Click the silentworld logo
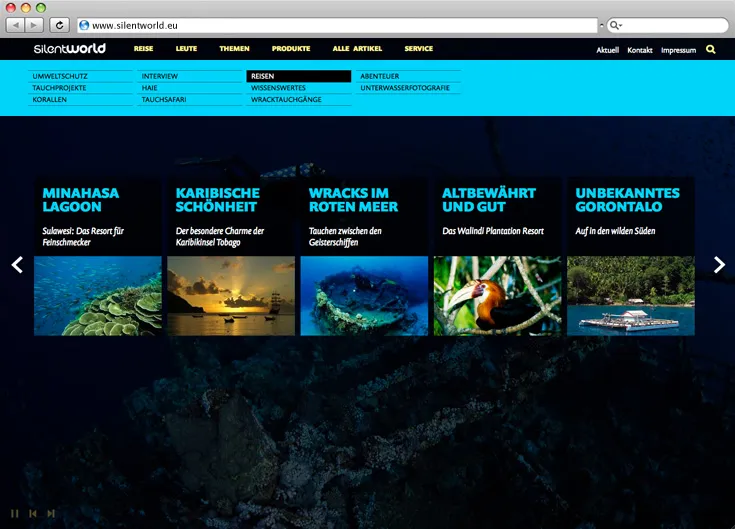 pos(70,48)
